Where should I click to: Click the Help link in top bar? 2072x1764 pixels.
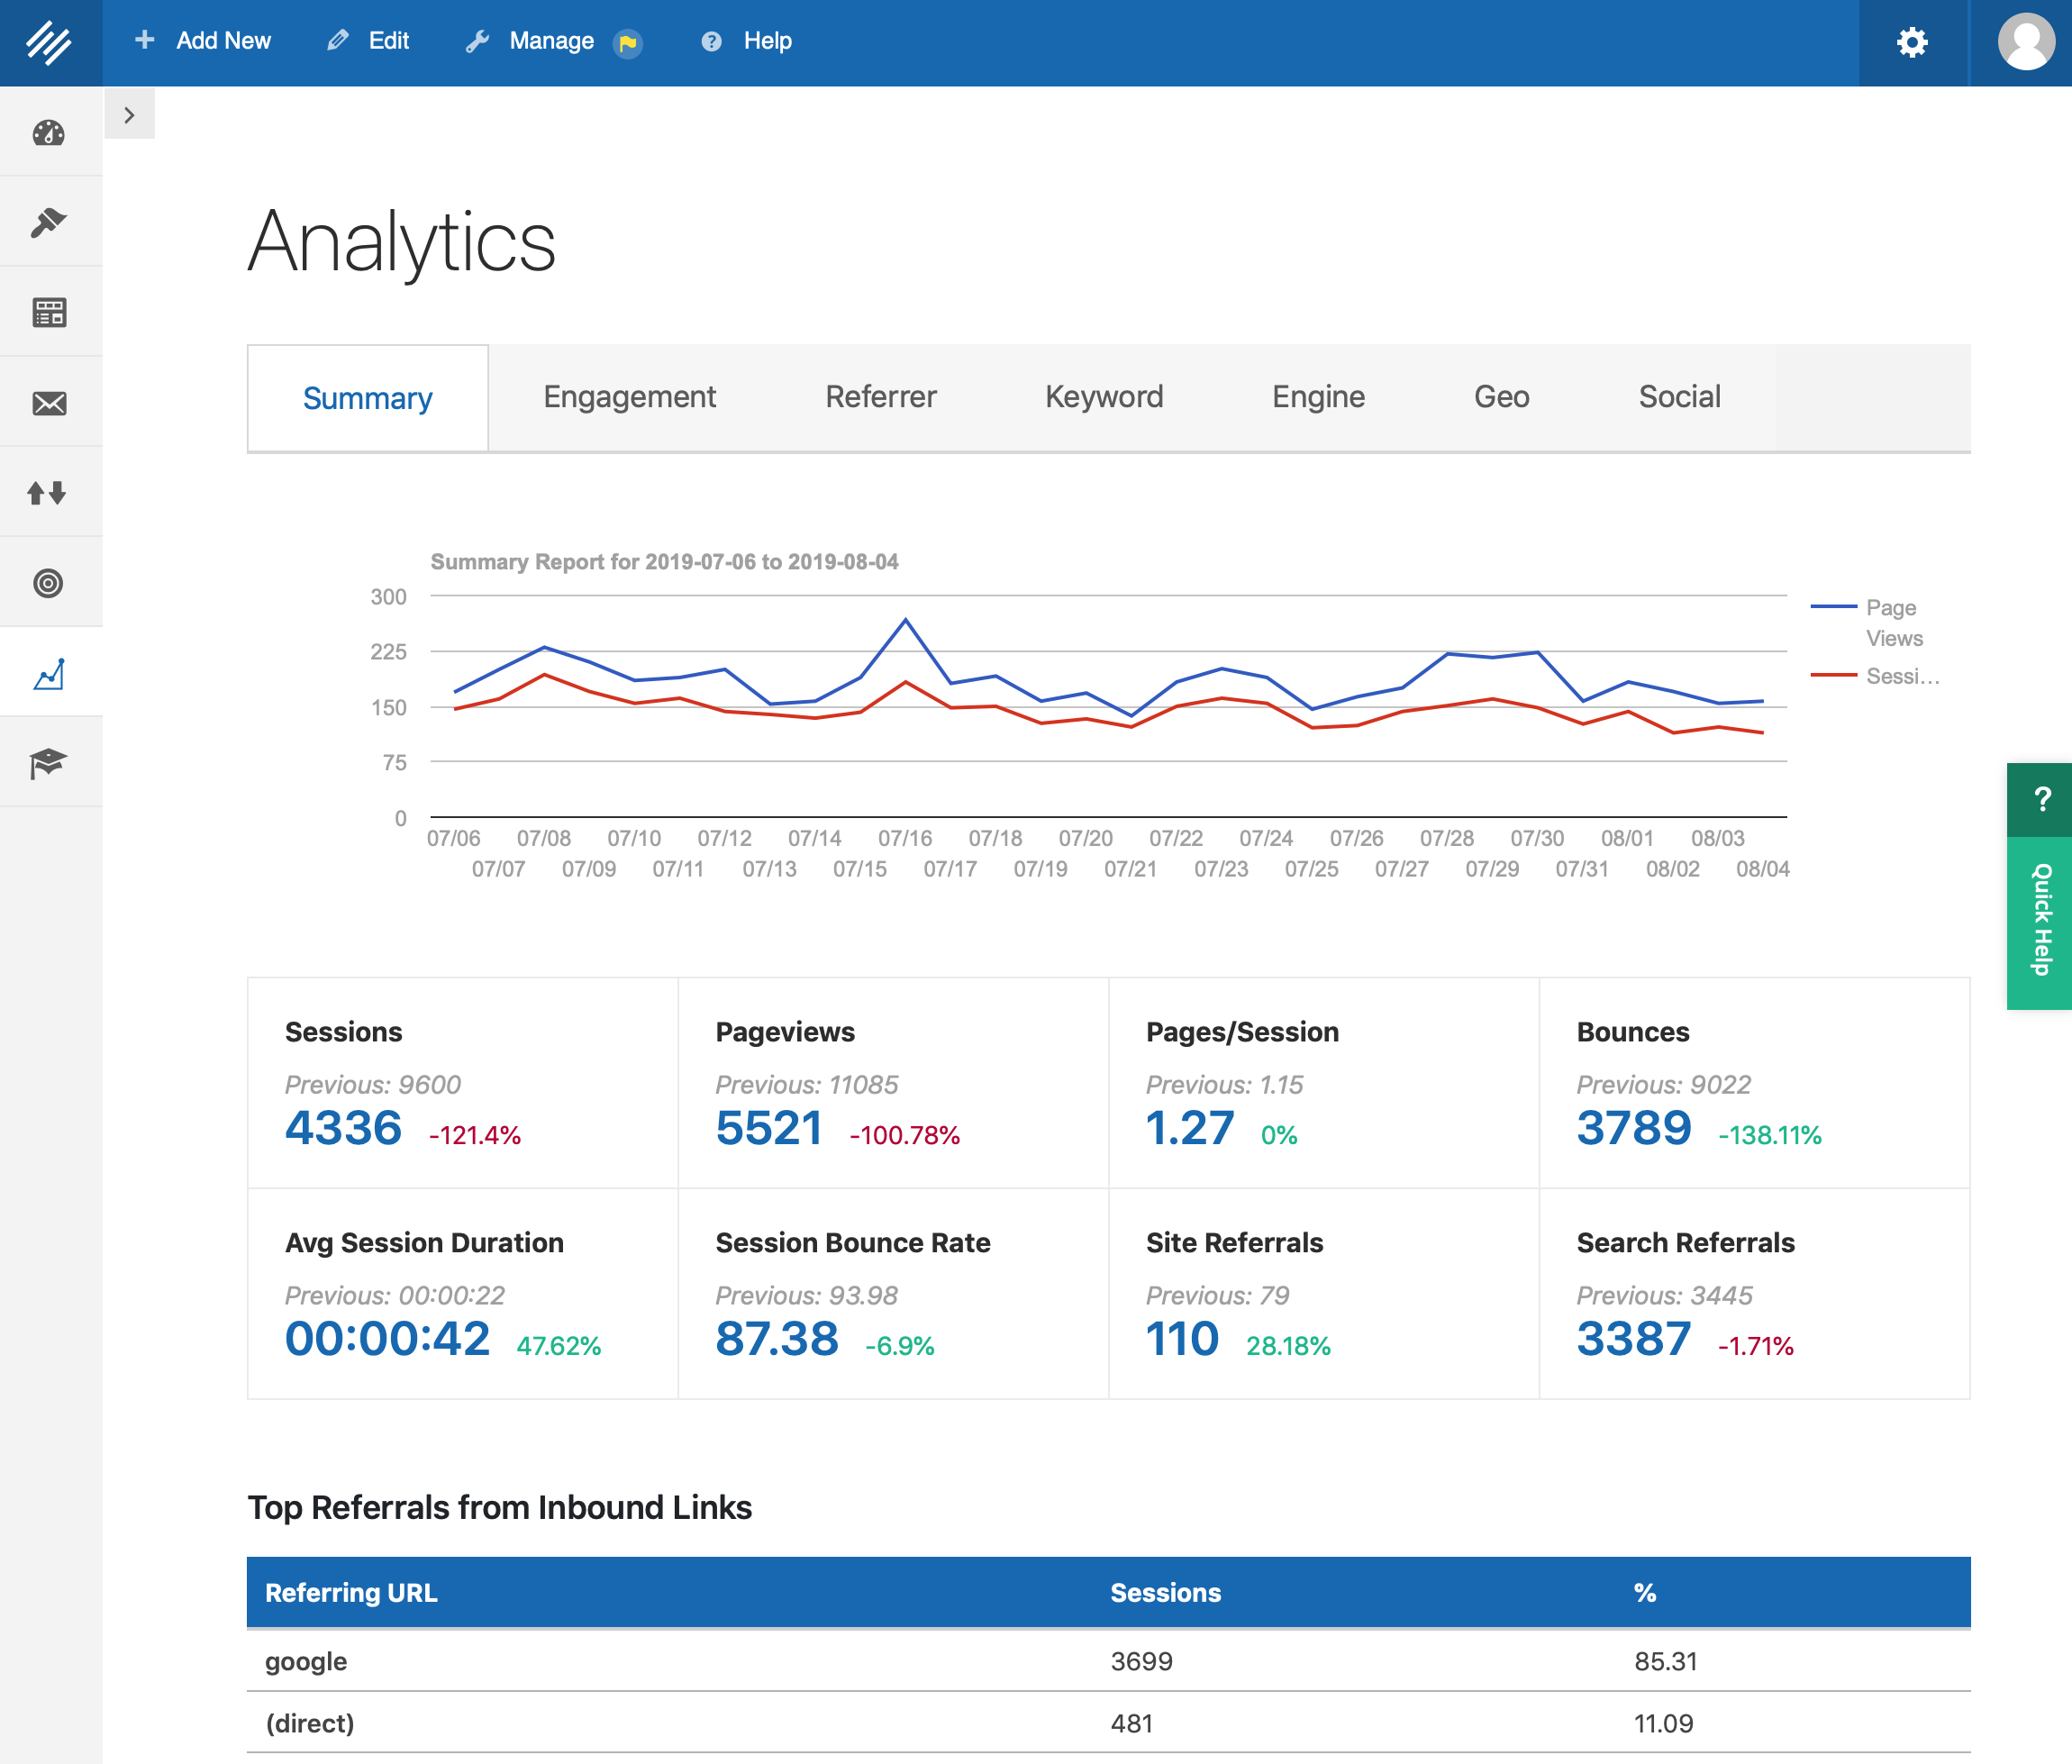click(766, 41)
